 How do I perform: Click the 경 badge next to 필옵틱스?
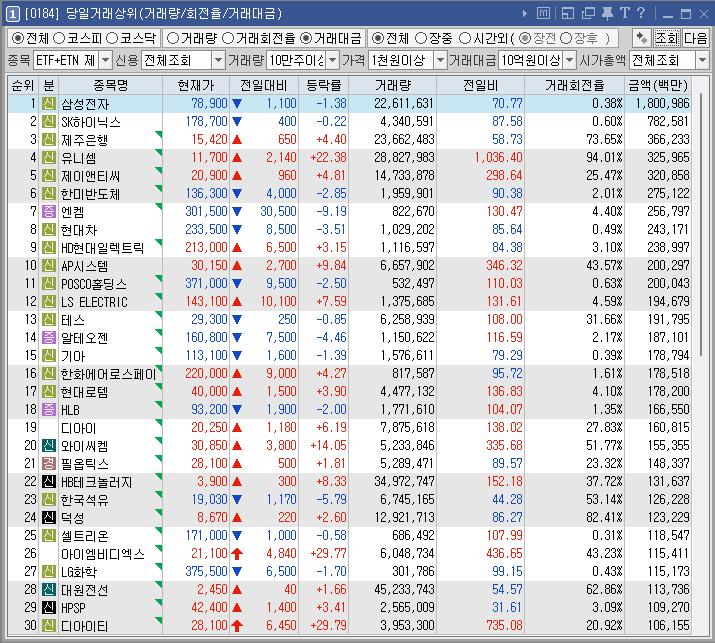[49, 463]
